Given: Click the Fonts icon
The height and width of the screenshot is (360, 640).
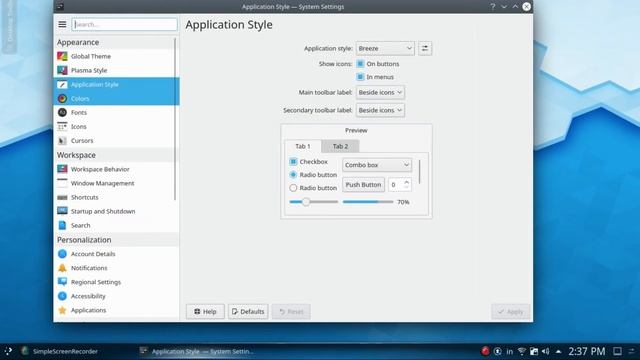Looking at the screenshot, I should [x=62, y=112].
